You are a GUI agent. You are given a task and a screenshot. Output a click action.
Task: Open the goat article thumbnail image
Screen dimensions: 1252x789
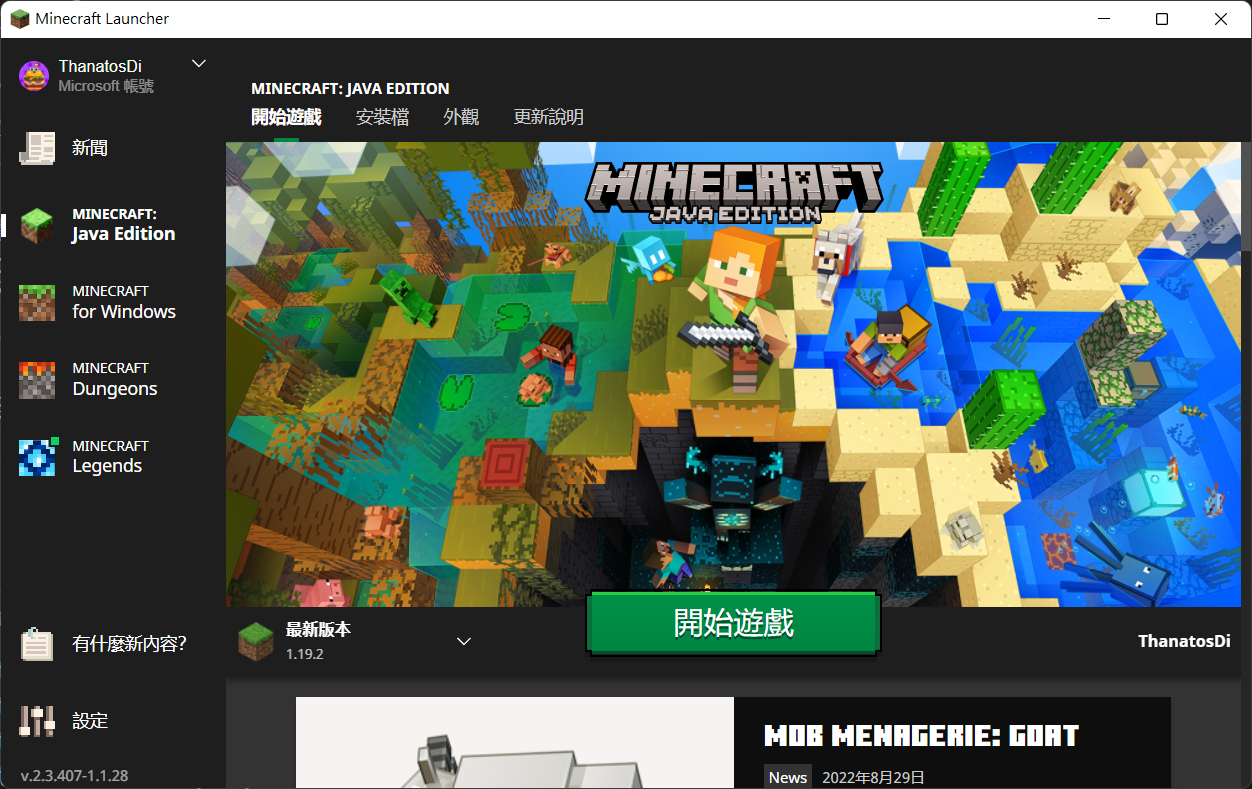515,743
